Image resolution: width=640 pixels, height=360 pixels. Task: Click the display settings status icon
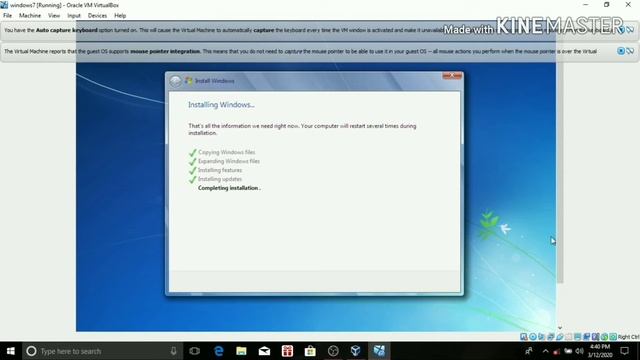(578, 337)
